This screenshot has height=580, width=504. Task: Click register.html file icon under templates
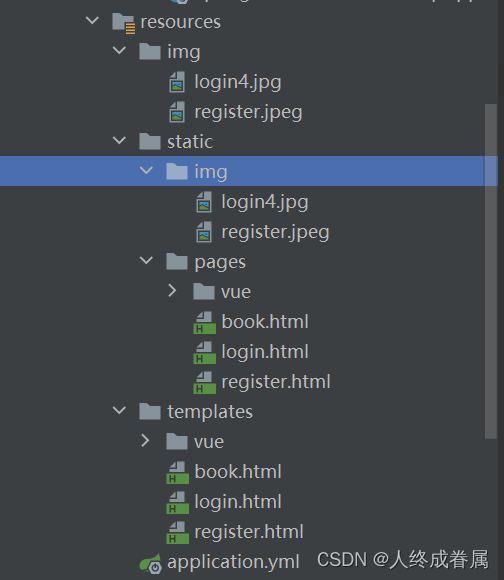pyautogui.click(x=177, y=532)
